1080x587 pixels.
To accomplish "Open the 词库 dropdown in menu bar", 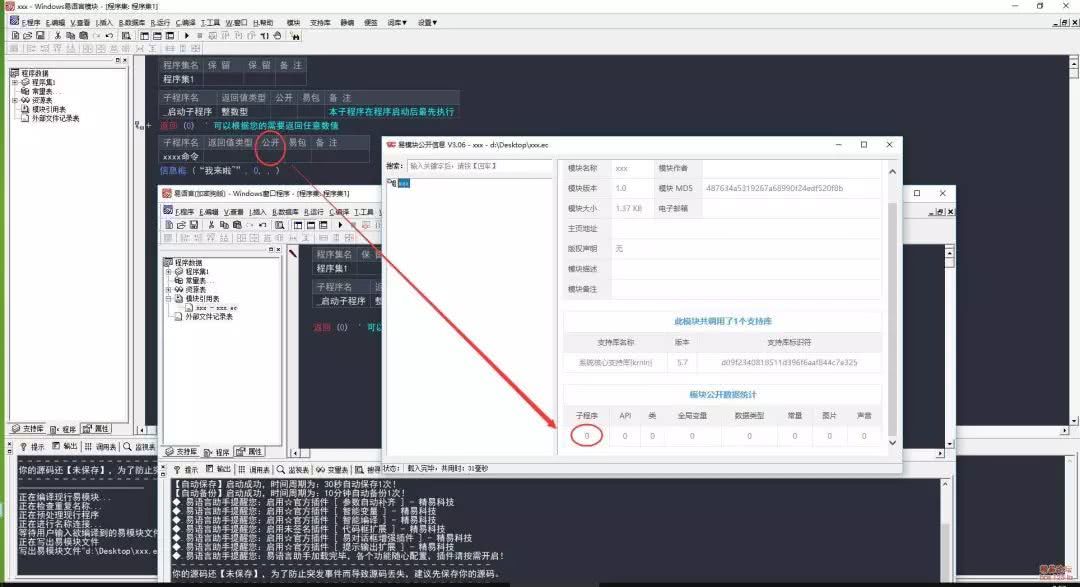I will (396, 21).
